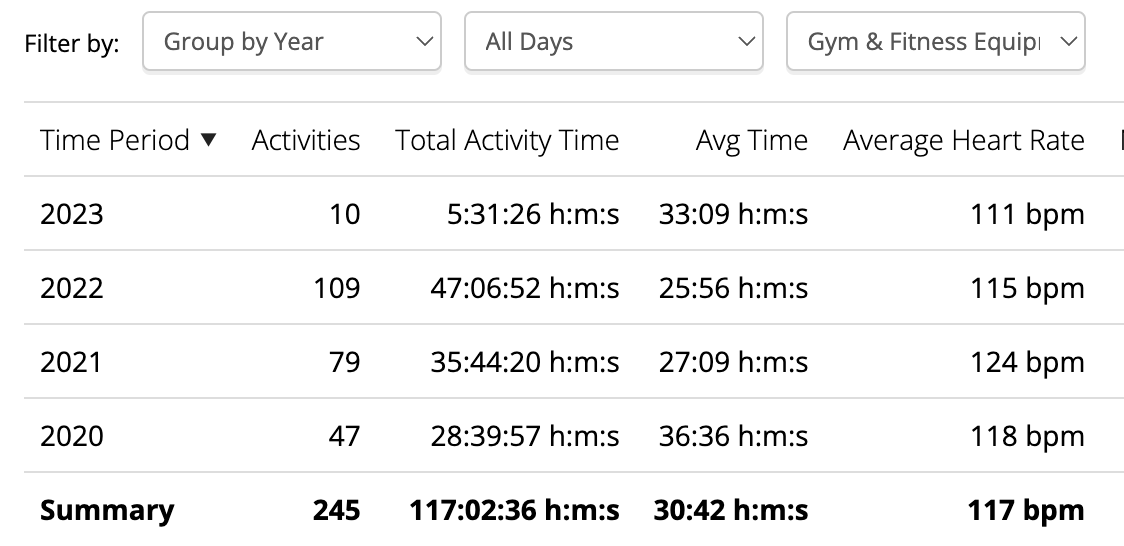
Task: Click the 5:31:26 total time for 2023
Action: 533,214
